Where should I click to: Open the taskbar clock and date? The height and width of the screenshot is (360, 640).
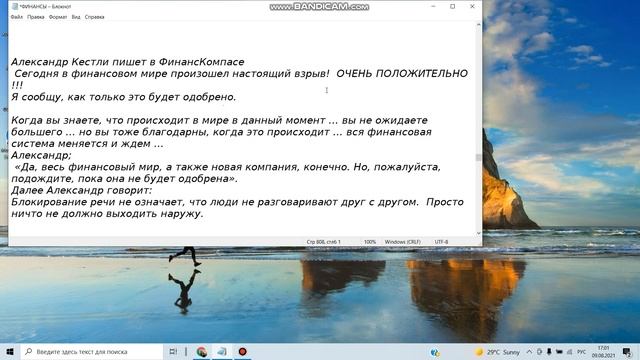click(x=603, y=352)
